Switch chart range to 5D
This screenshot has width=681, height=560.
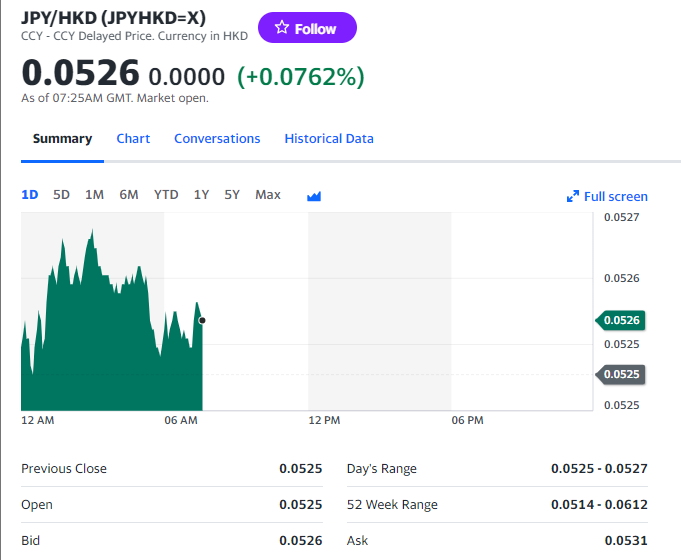pyautogui.click(x=61, y=195)
